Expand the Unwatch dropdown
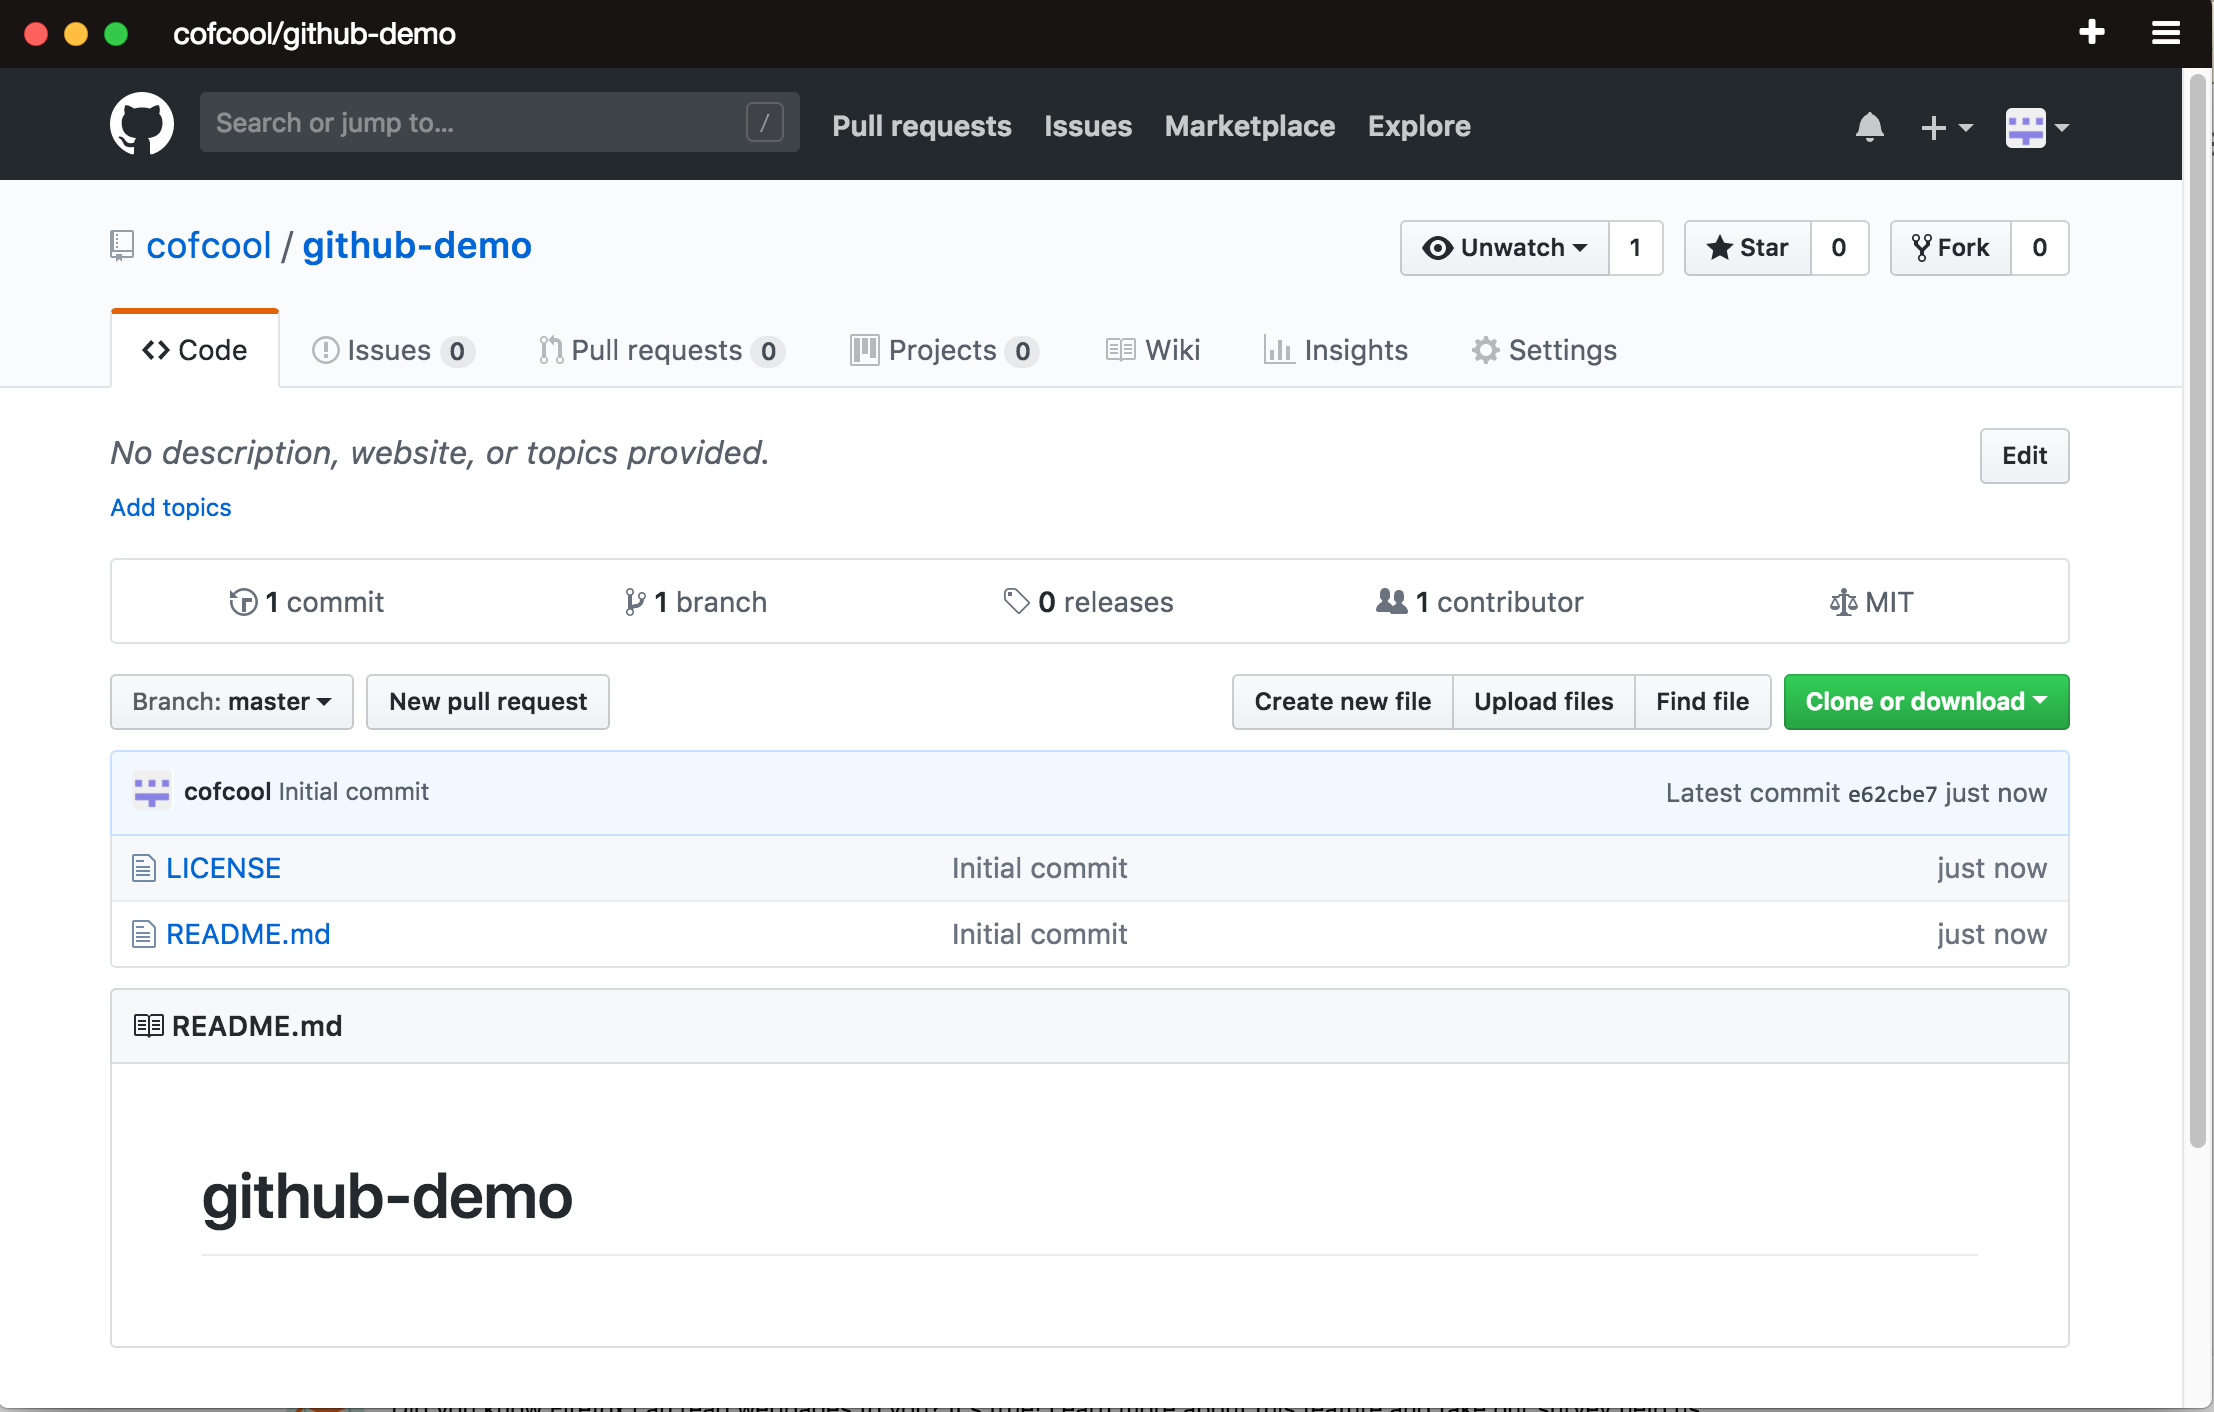Screen dimensions: 2214x1412 [x=1505, y=248]
